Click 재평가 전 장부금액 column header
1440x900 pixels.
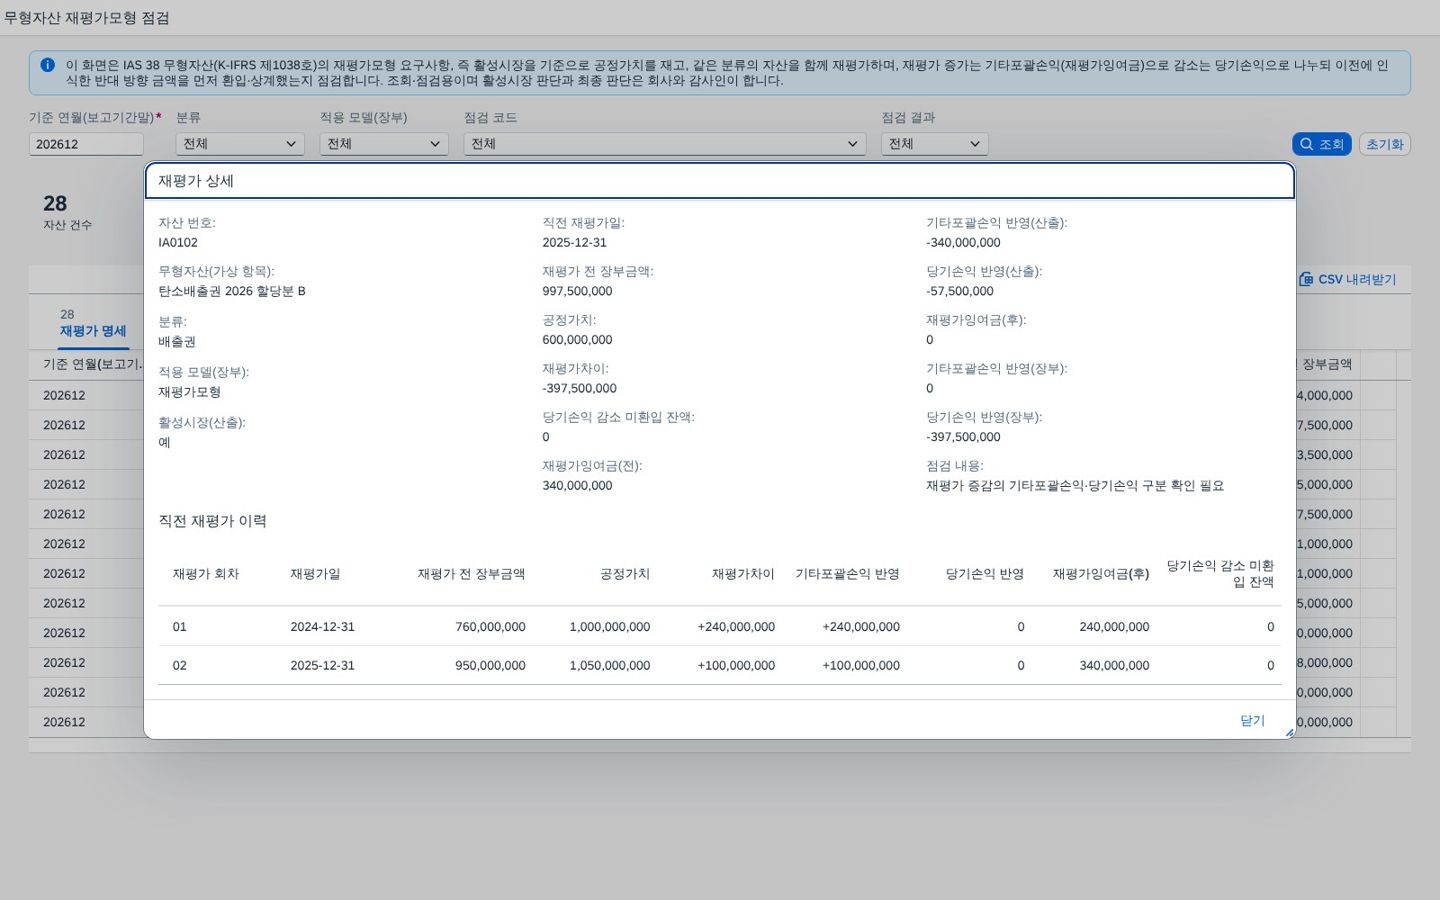[471, 574]
